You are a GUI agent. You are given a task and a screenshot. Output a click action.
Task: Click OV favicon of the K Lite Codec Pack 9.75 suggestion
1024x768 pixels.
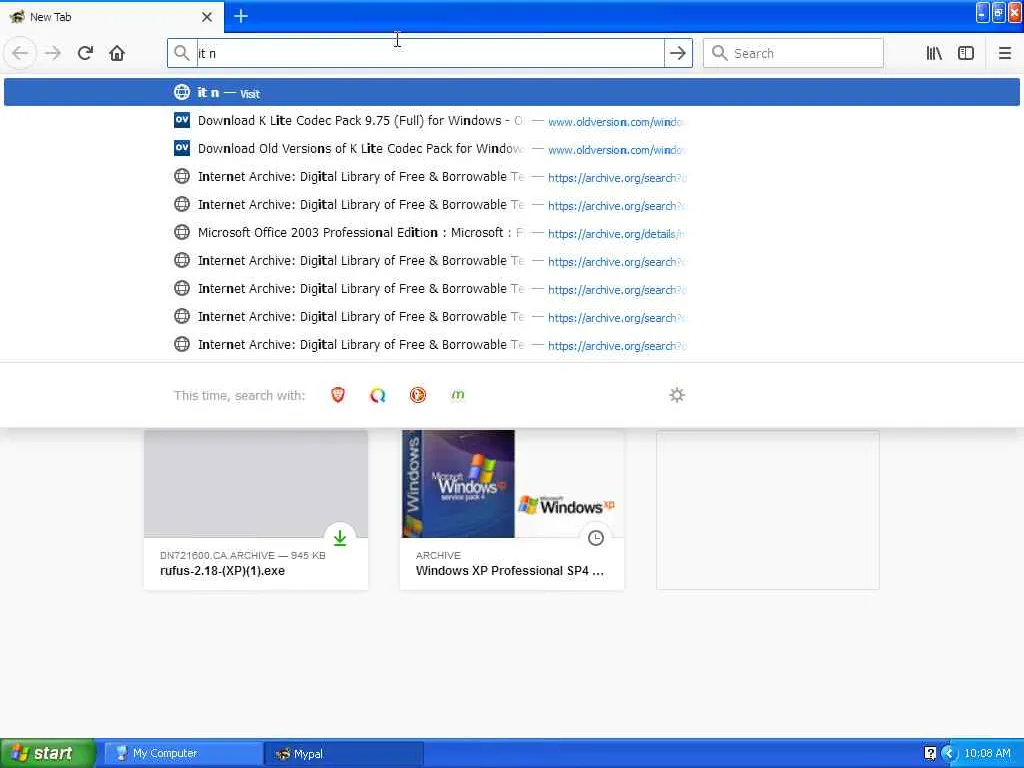click(182, 120)
